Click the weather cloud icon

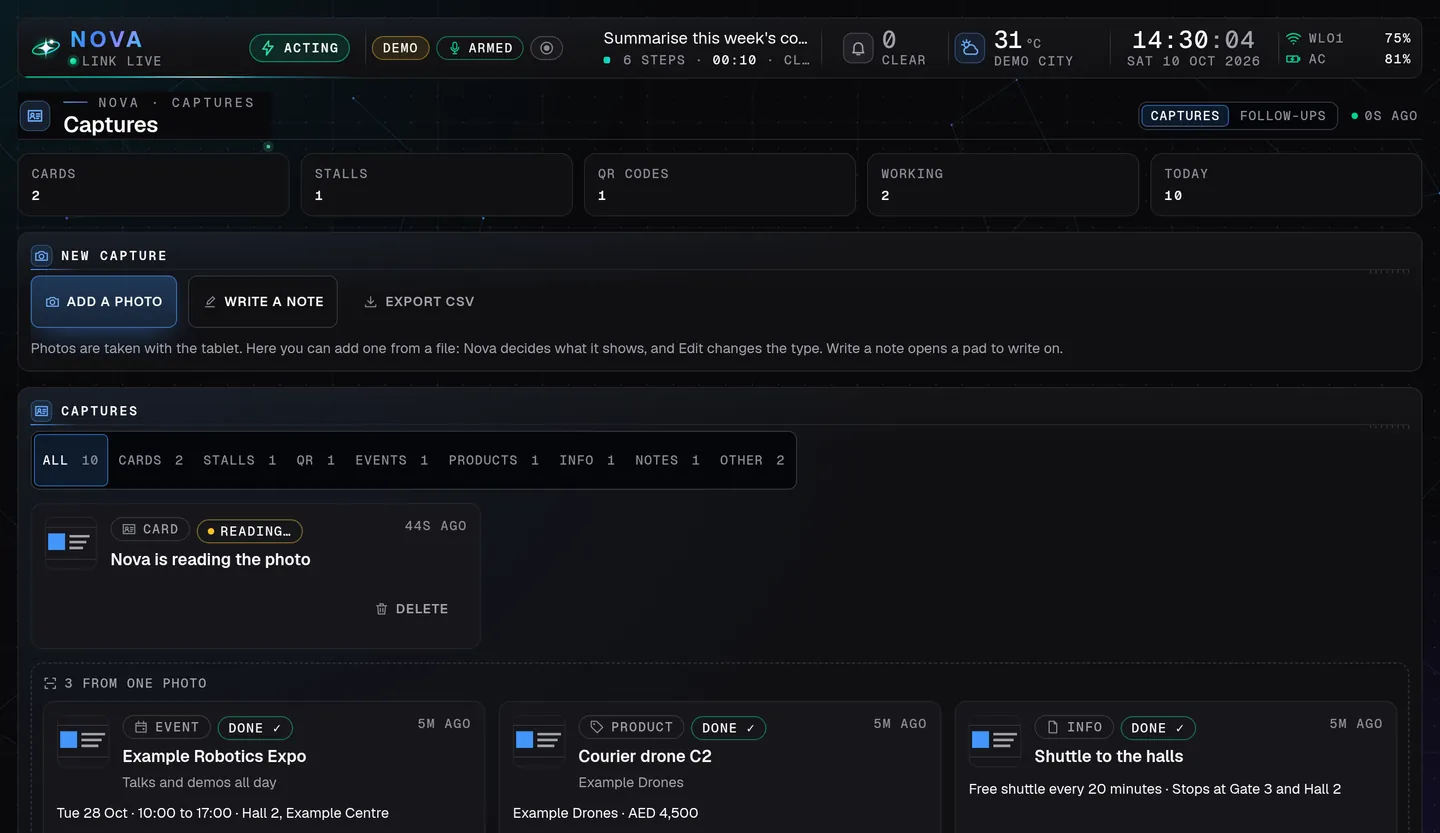[x=969, y=48]
